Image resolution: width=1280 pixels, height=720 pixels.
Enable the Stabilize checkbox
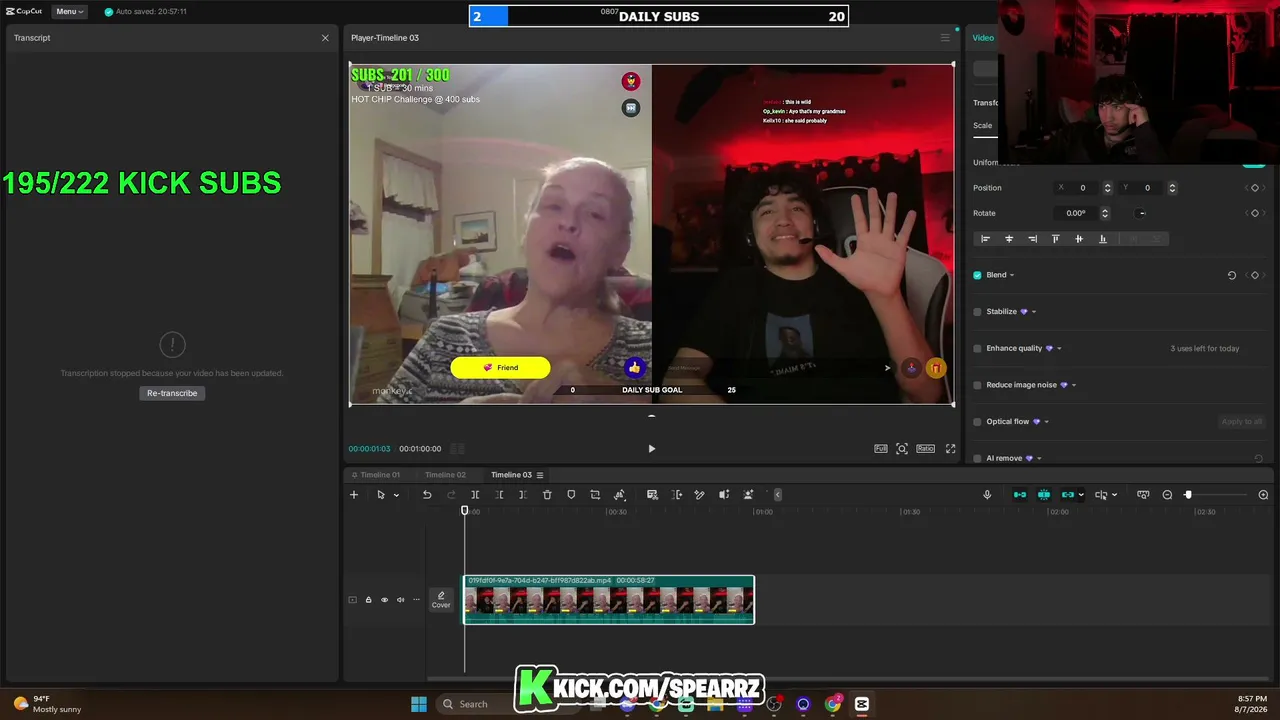pos(978,312)
